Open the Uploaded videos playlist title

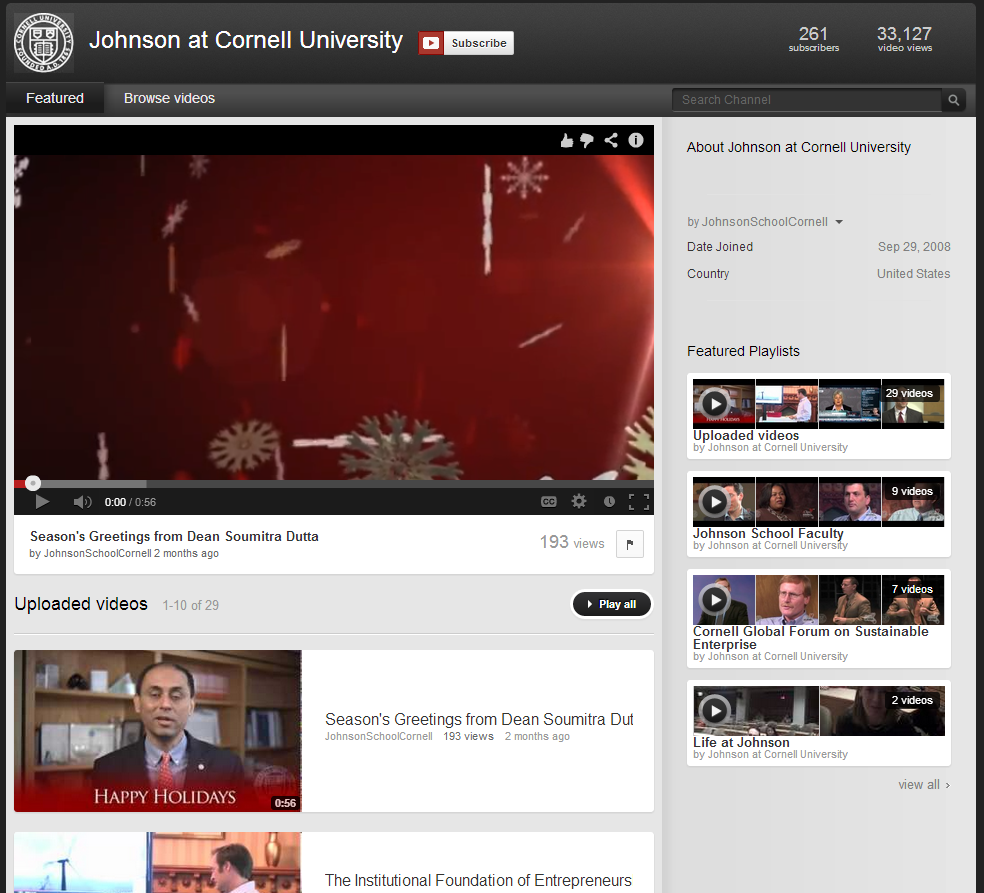coord(746,436)
